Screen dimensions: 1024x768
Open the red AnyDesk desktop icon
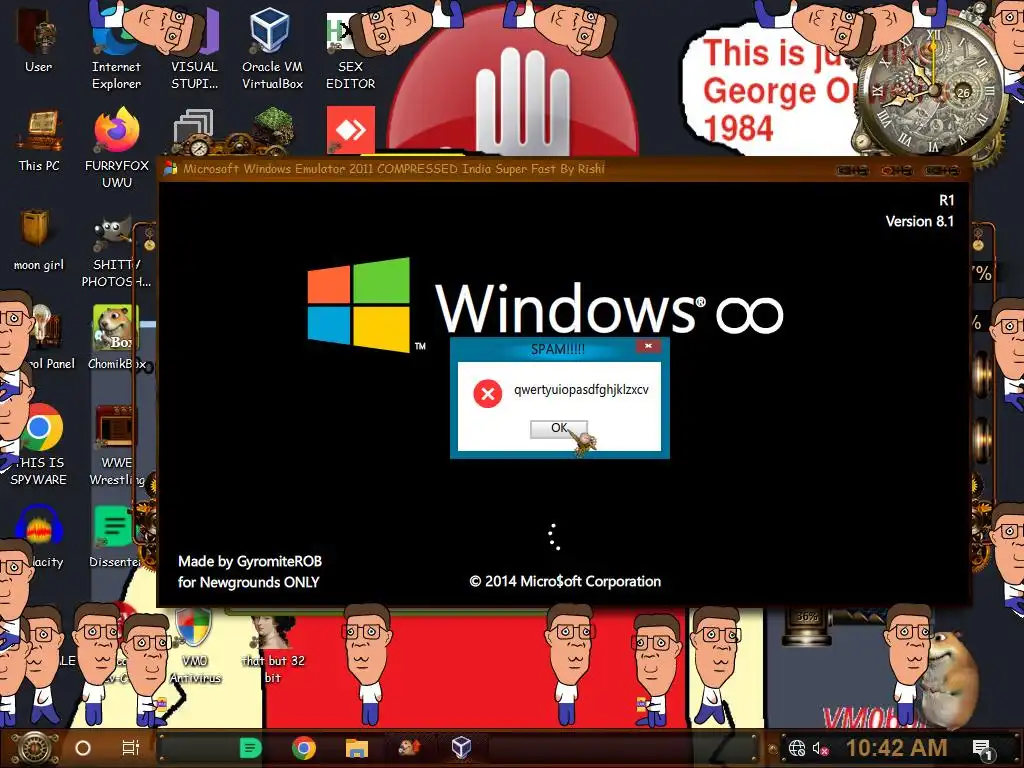[x=351, y=130]
